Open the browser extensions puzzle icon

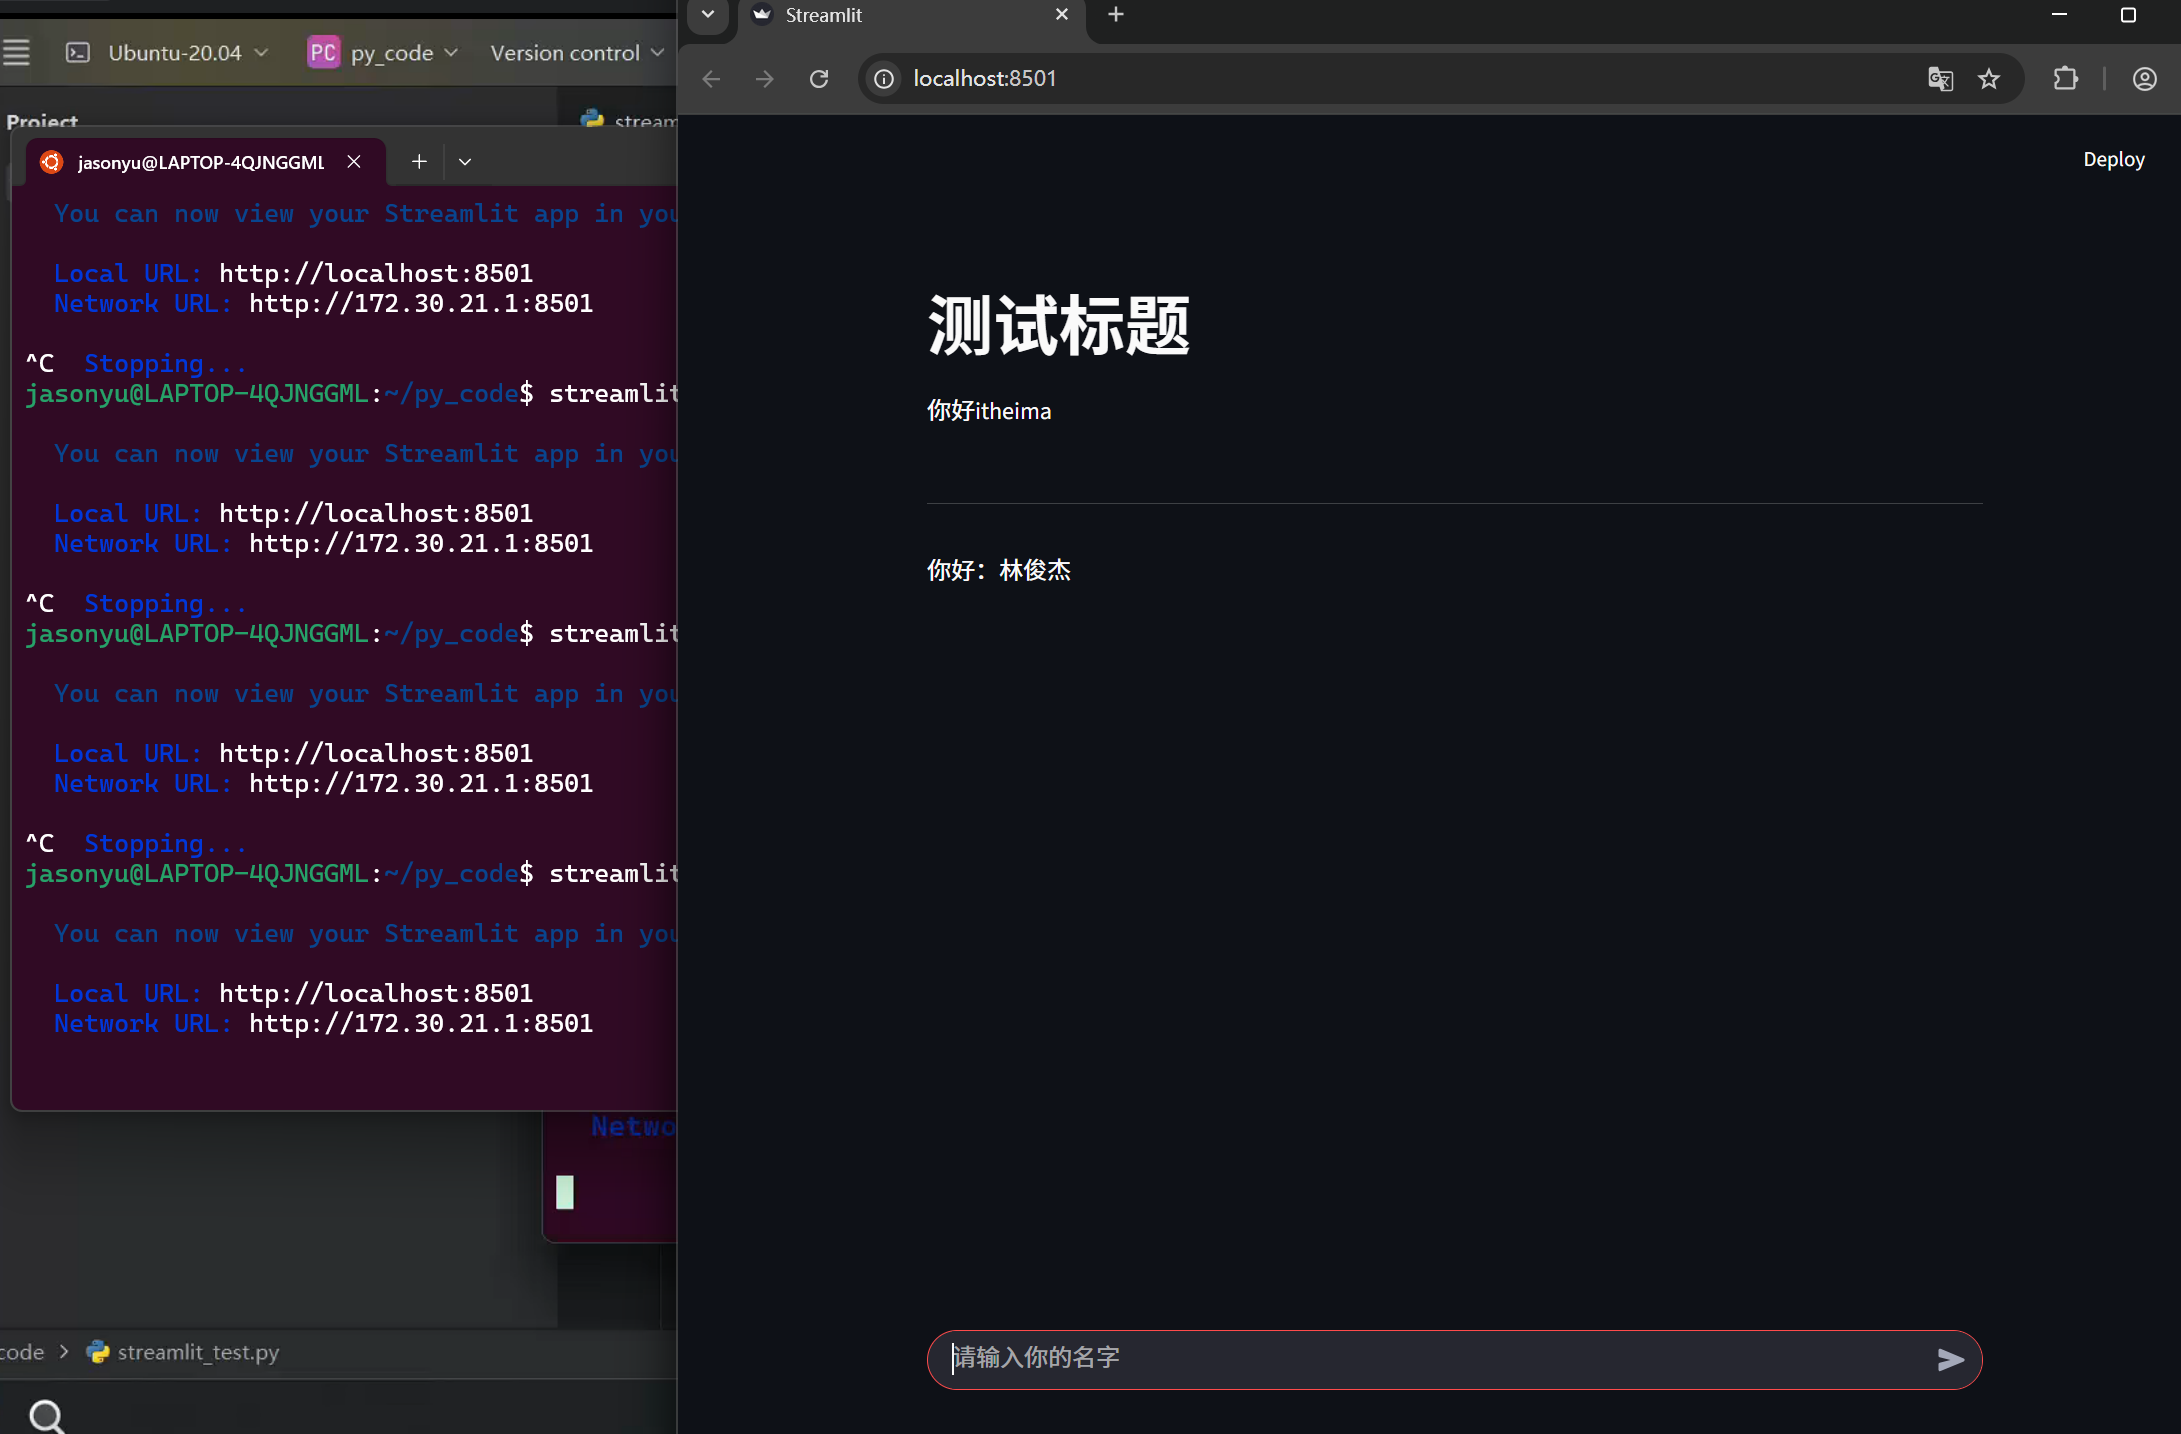(2065, 79)
